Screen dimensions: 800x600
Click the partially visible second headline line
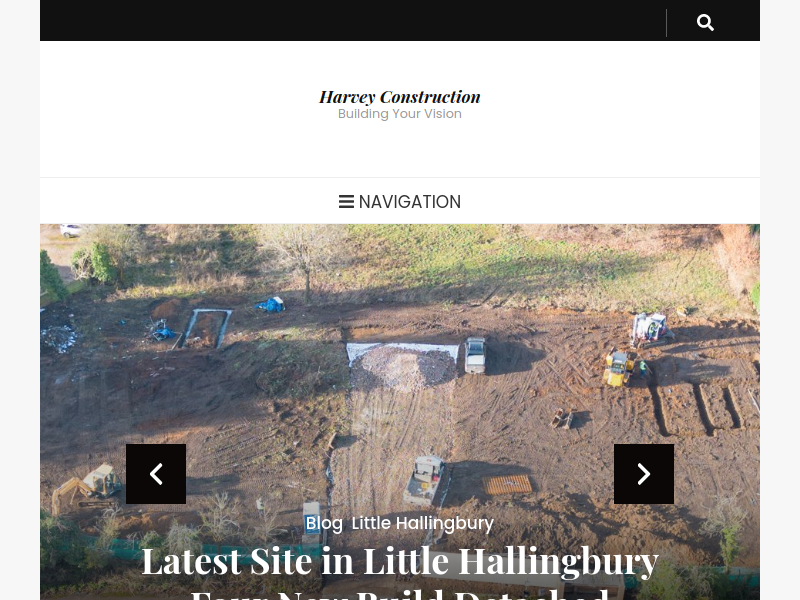click(x=400, y=594)
